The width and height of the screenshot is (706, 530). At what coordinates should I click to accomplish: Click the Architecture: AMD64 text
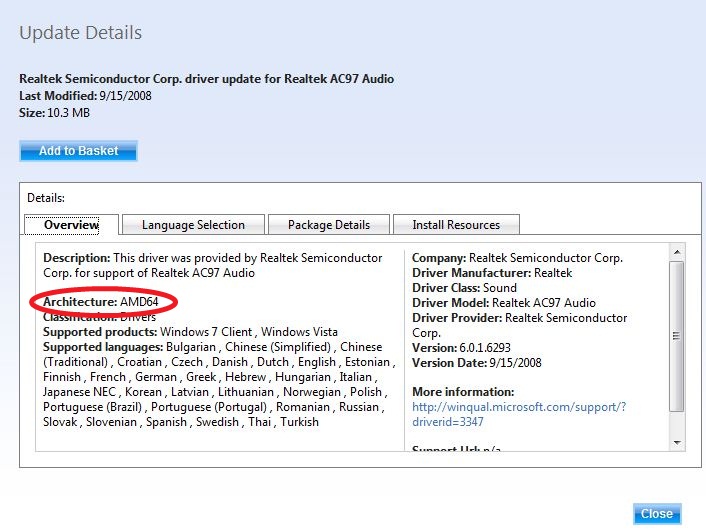pos(101,302)
